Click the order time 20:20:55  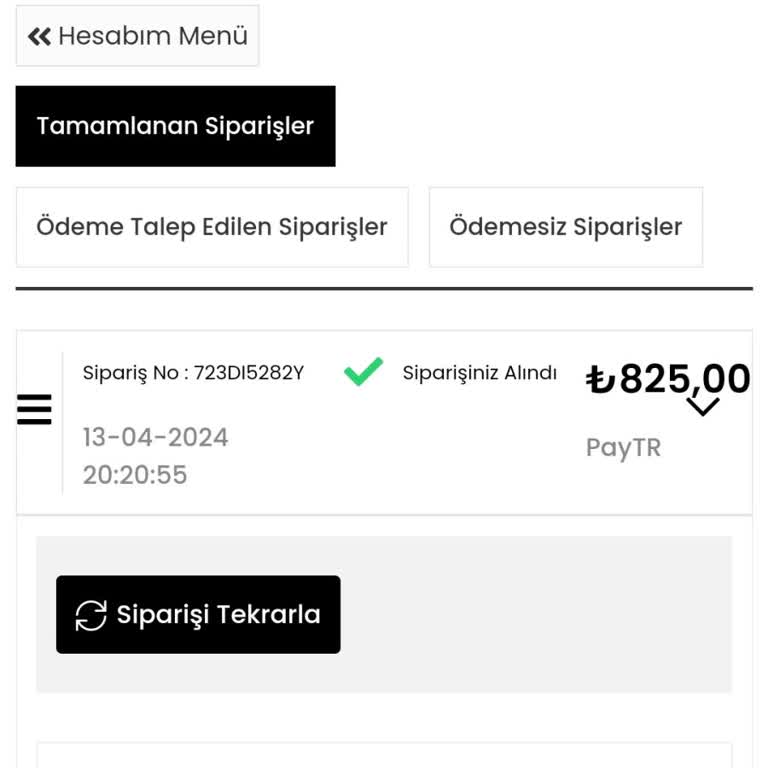pyautogui.click(x=135, y=475)
